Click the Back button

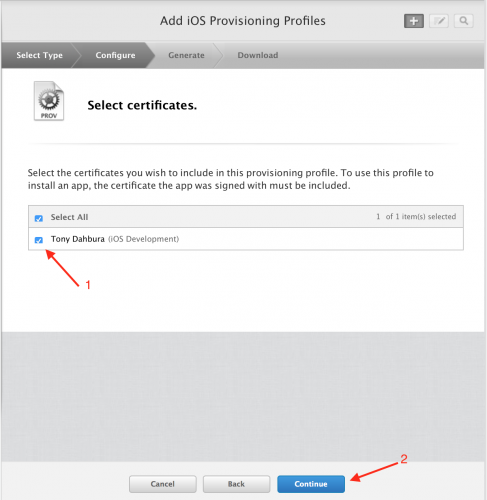[x=236, y=484]
